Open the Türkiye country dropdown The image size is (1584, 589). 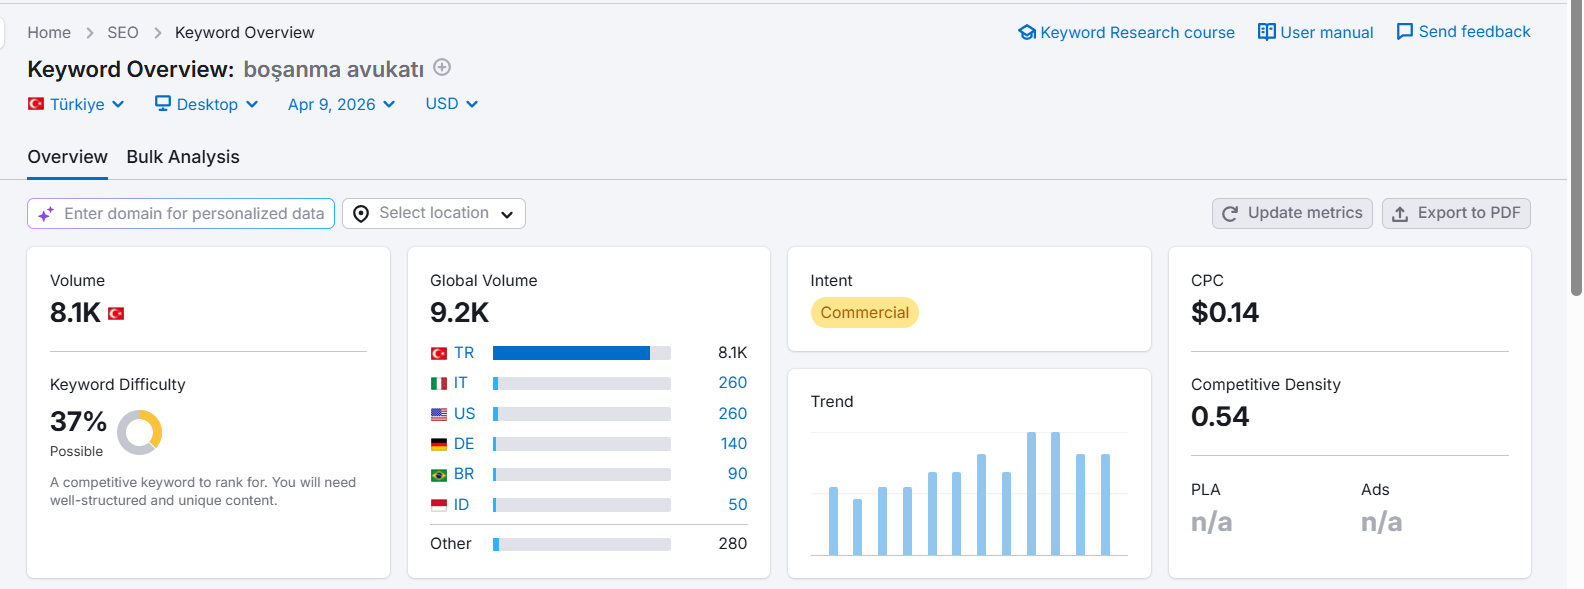point(77,104)
